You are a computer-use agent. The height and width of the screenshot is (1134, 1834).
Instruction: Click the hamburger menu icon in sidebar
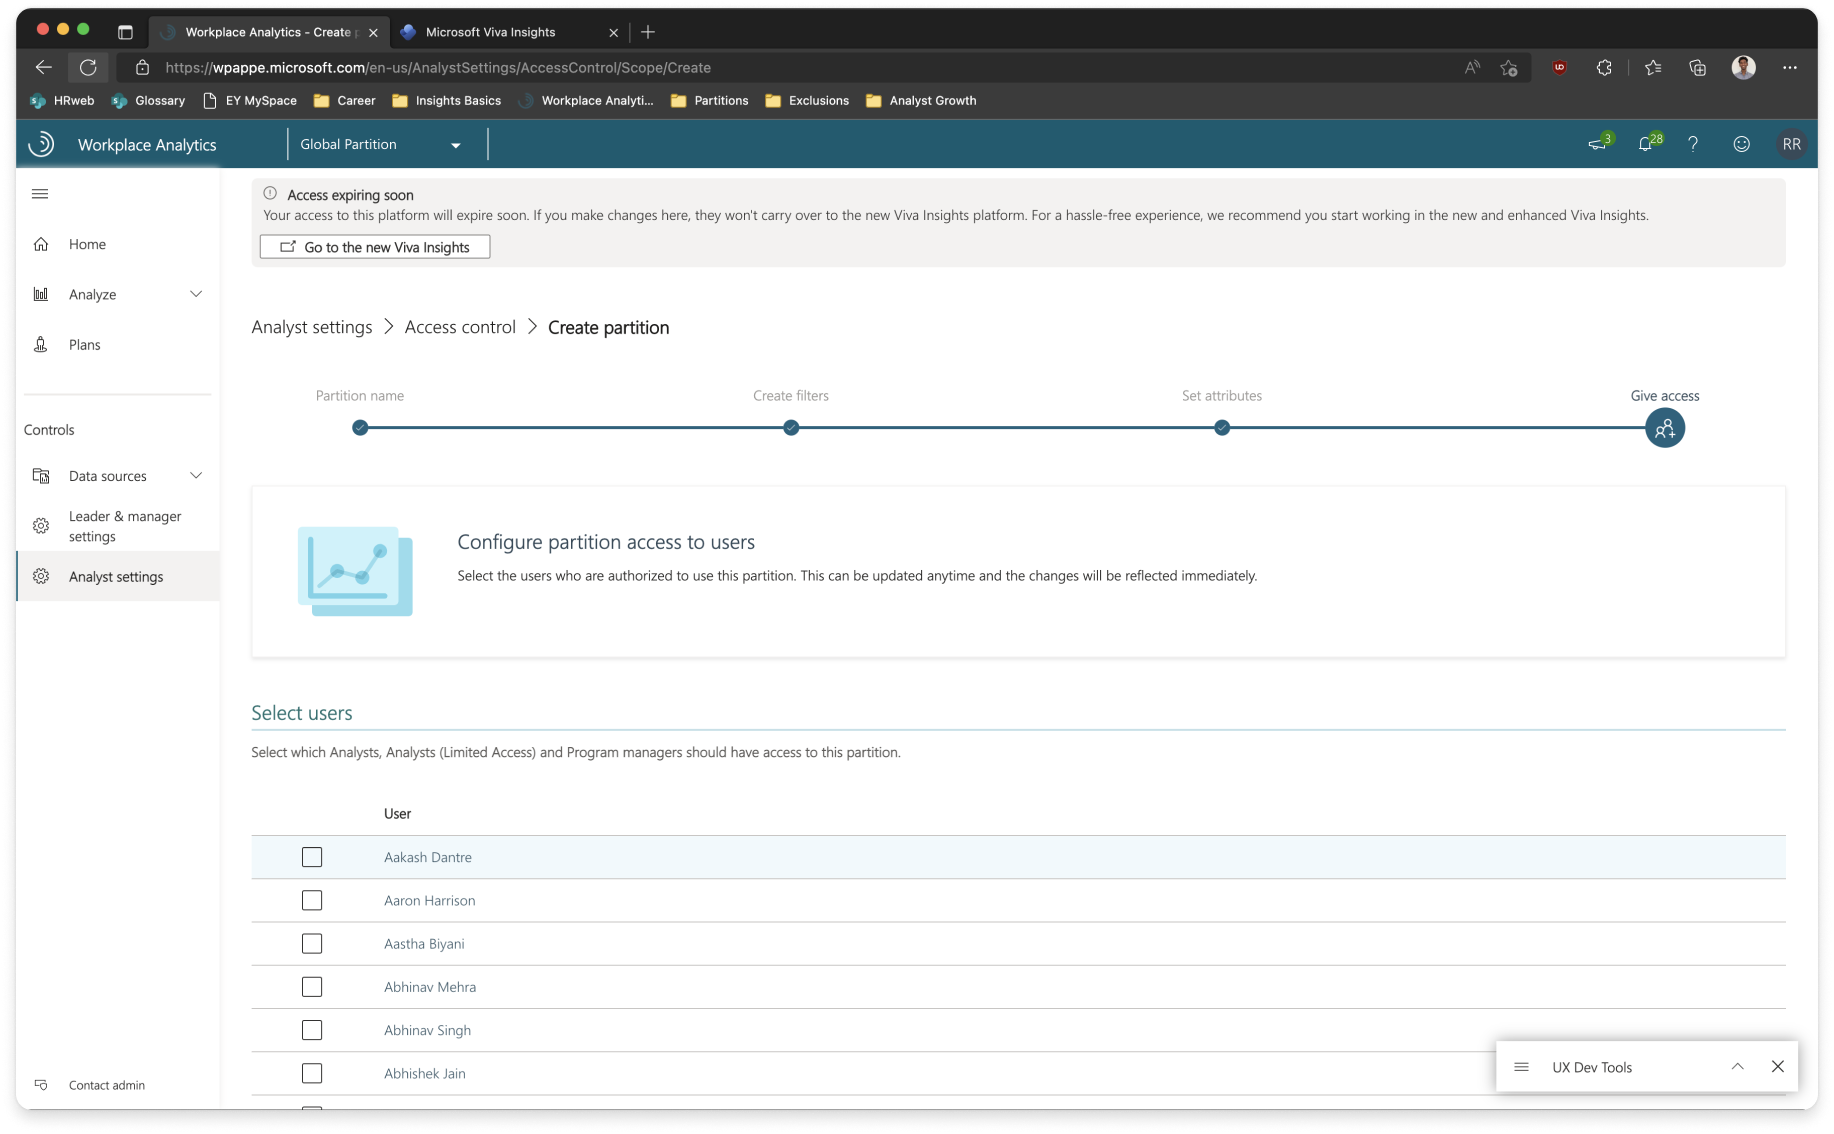click(40, 194)
